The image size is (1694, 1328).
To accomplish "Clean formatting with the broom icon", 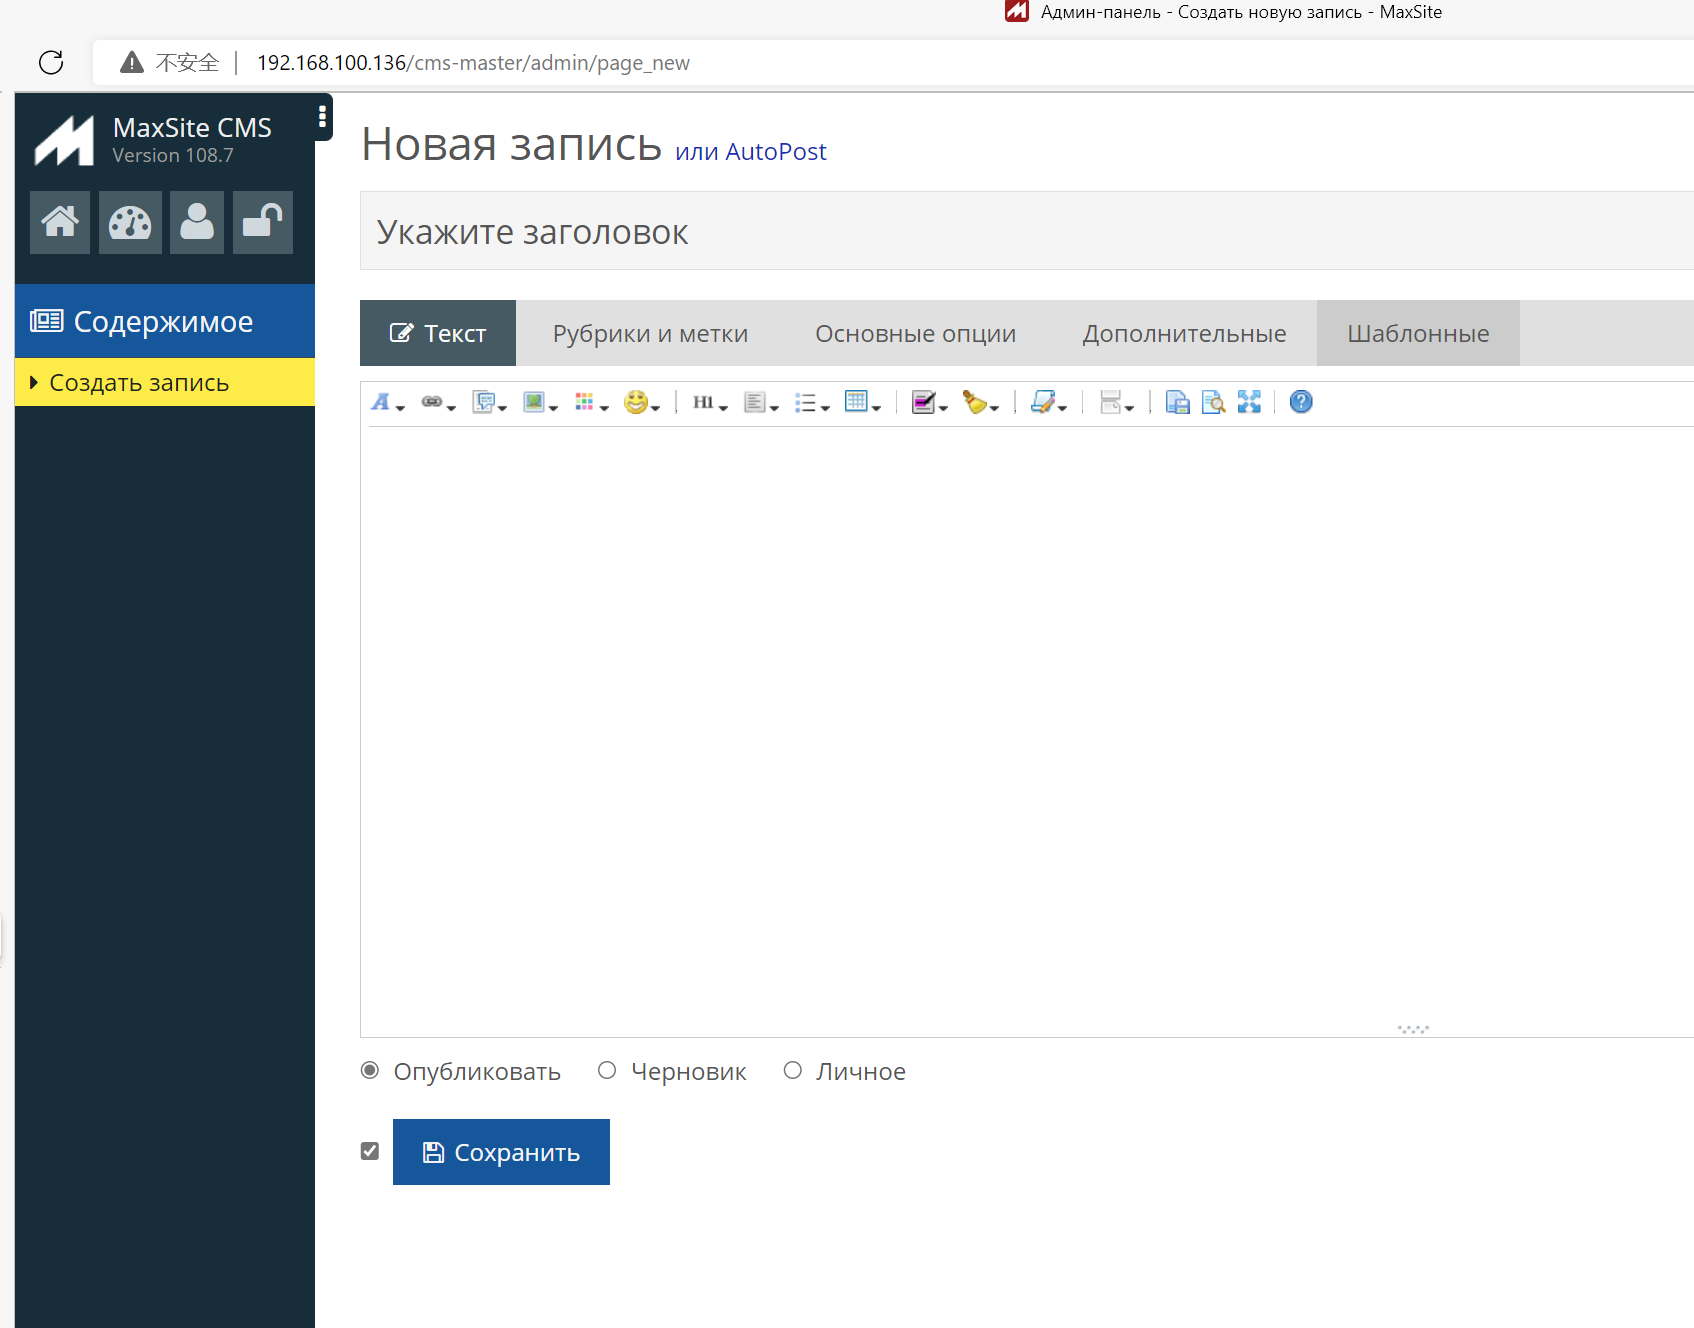I will click(975, 402).
